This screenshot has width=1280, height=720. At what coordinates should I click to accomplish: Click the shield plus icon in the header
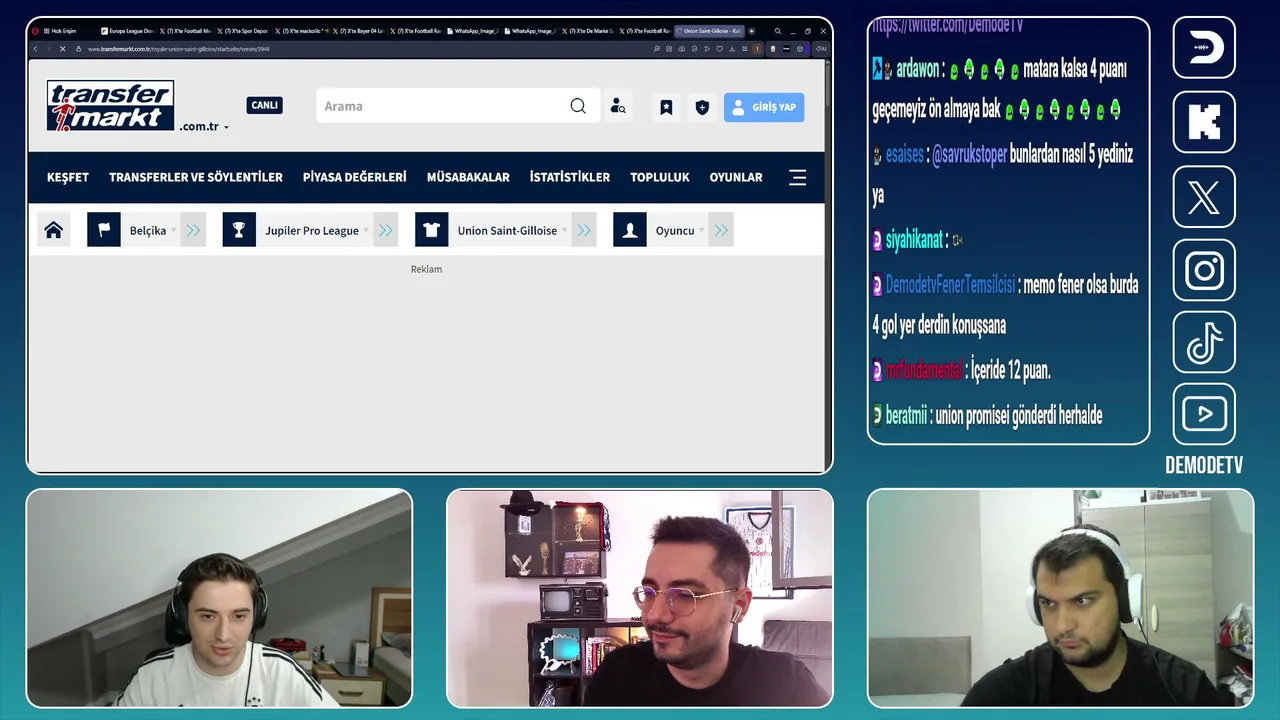(x=702, y=107)
